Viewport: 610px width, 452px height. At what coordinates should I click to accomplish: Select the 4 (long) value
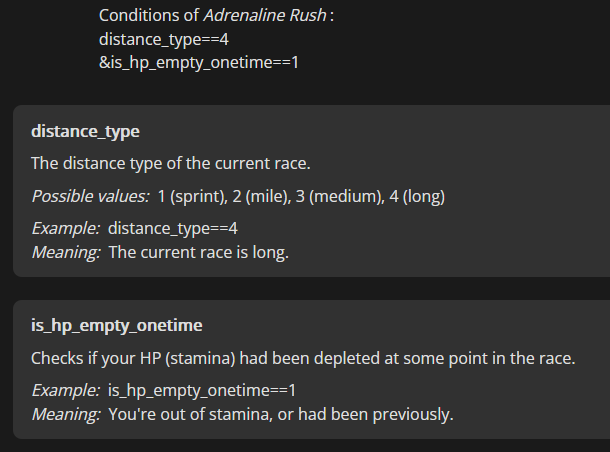[417, 196]
